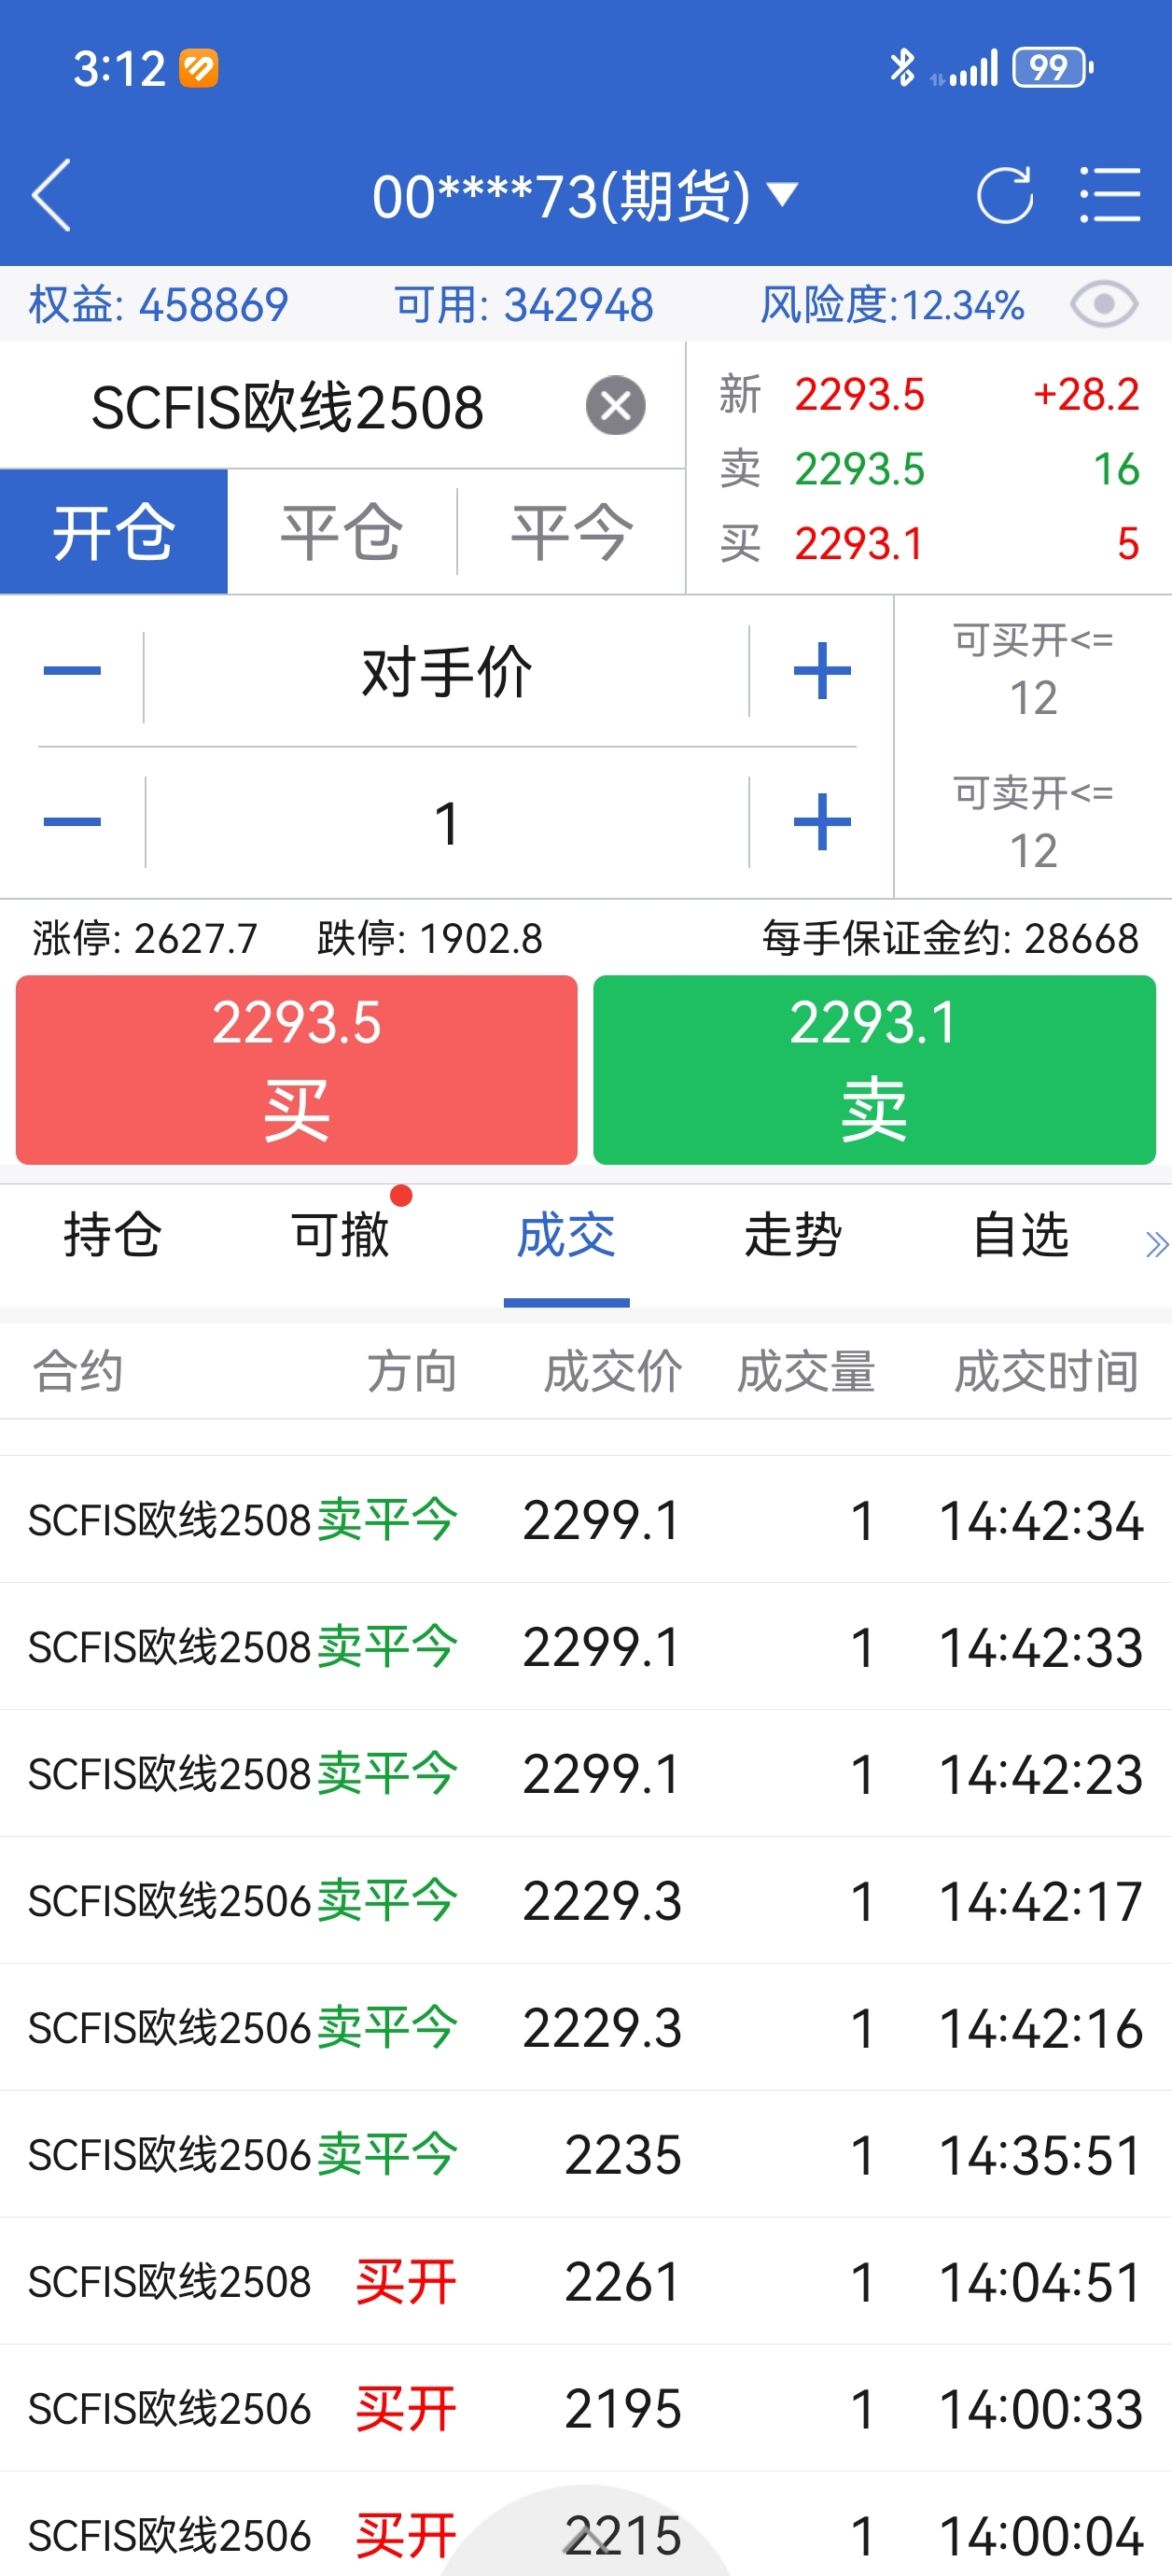1172x2576 pixels.
Task: Open the 自选 tab
Action: (x=1021, y=1234)
